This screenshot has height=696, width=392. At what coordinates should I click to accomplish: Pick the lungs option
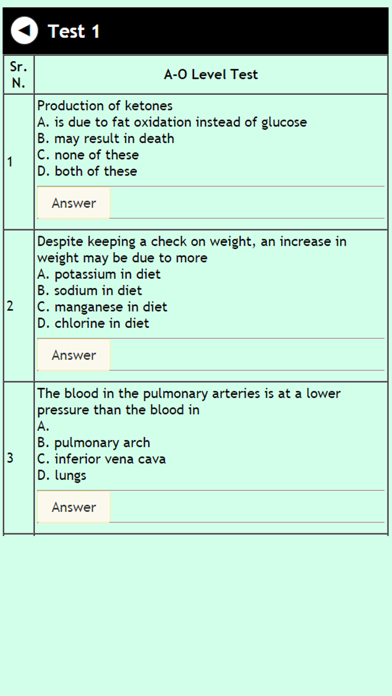coord(62,475)
